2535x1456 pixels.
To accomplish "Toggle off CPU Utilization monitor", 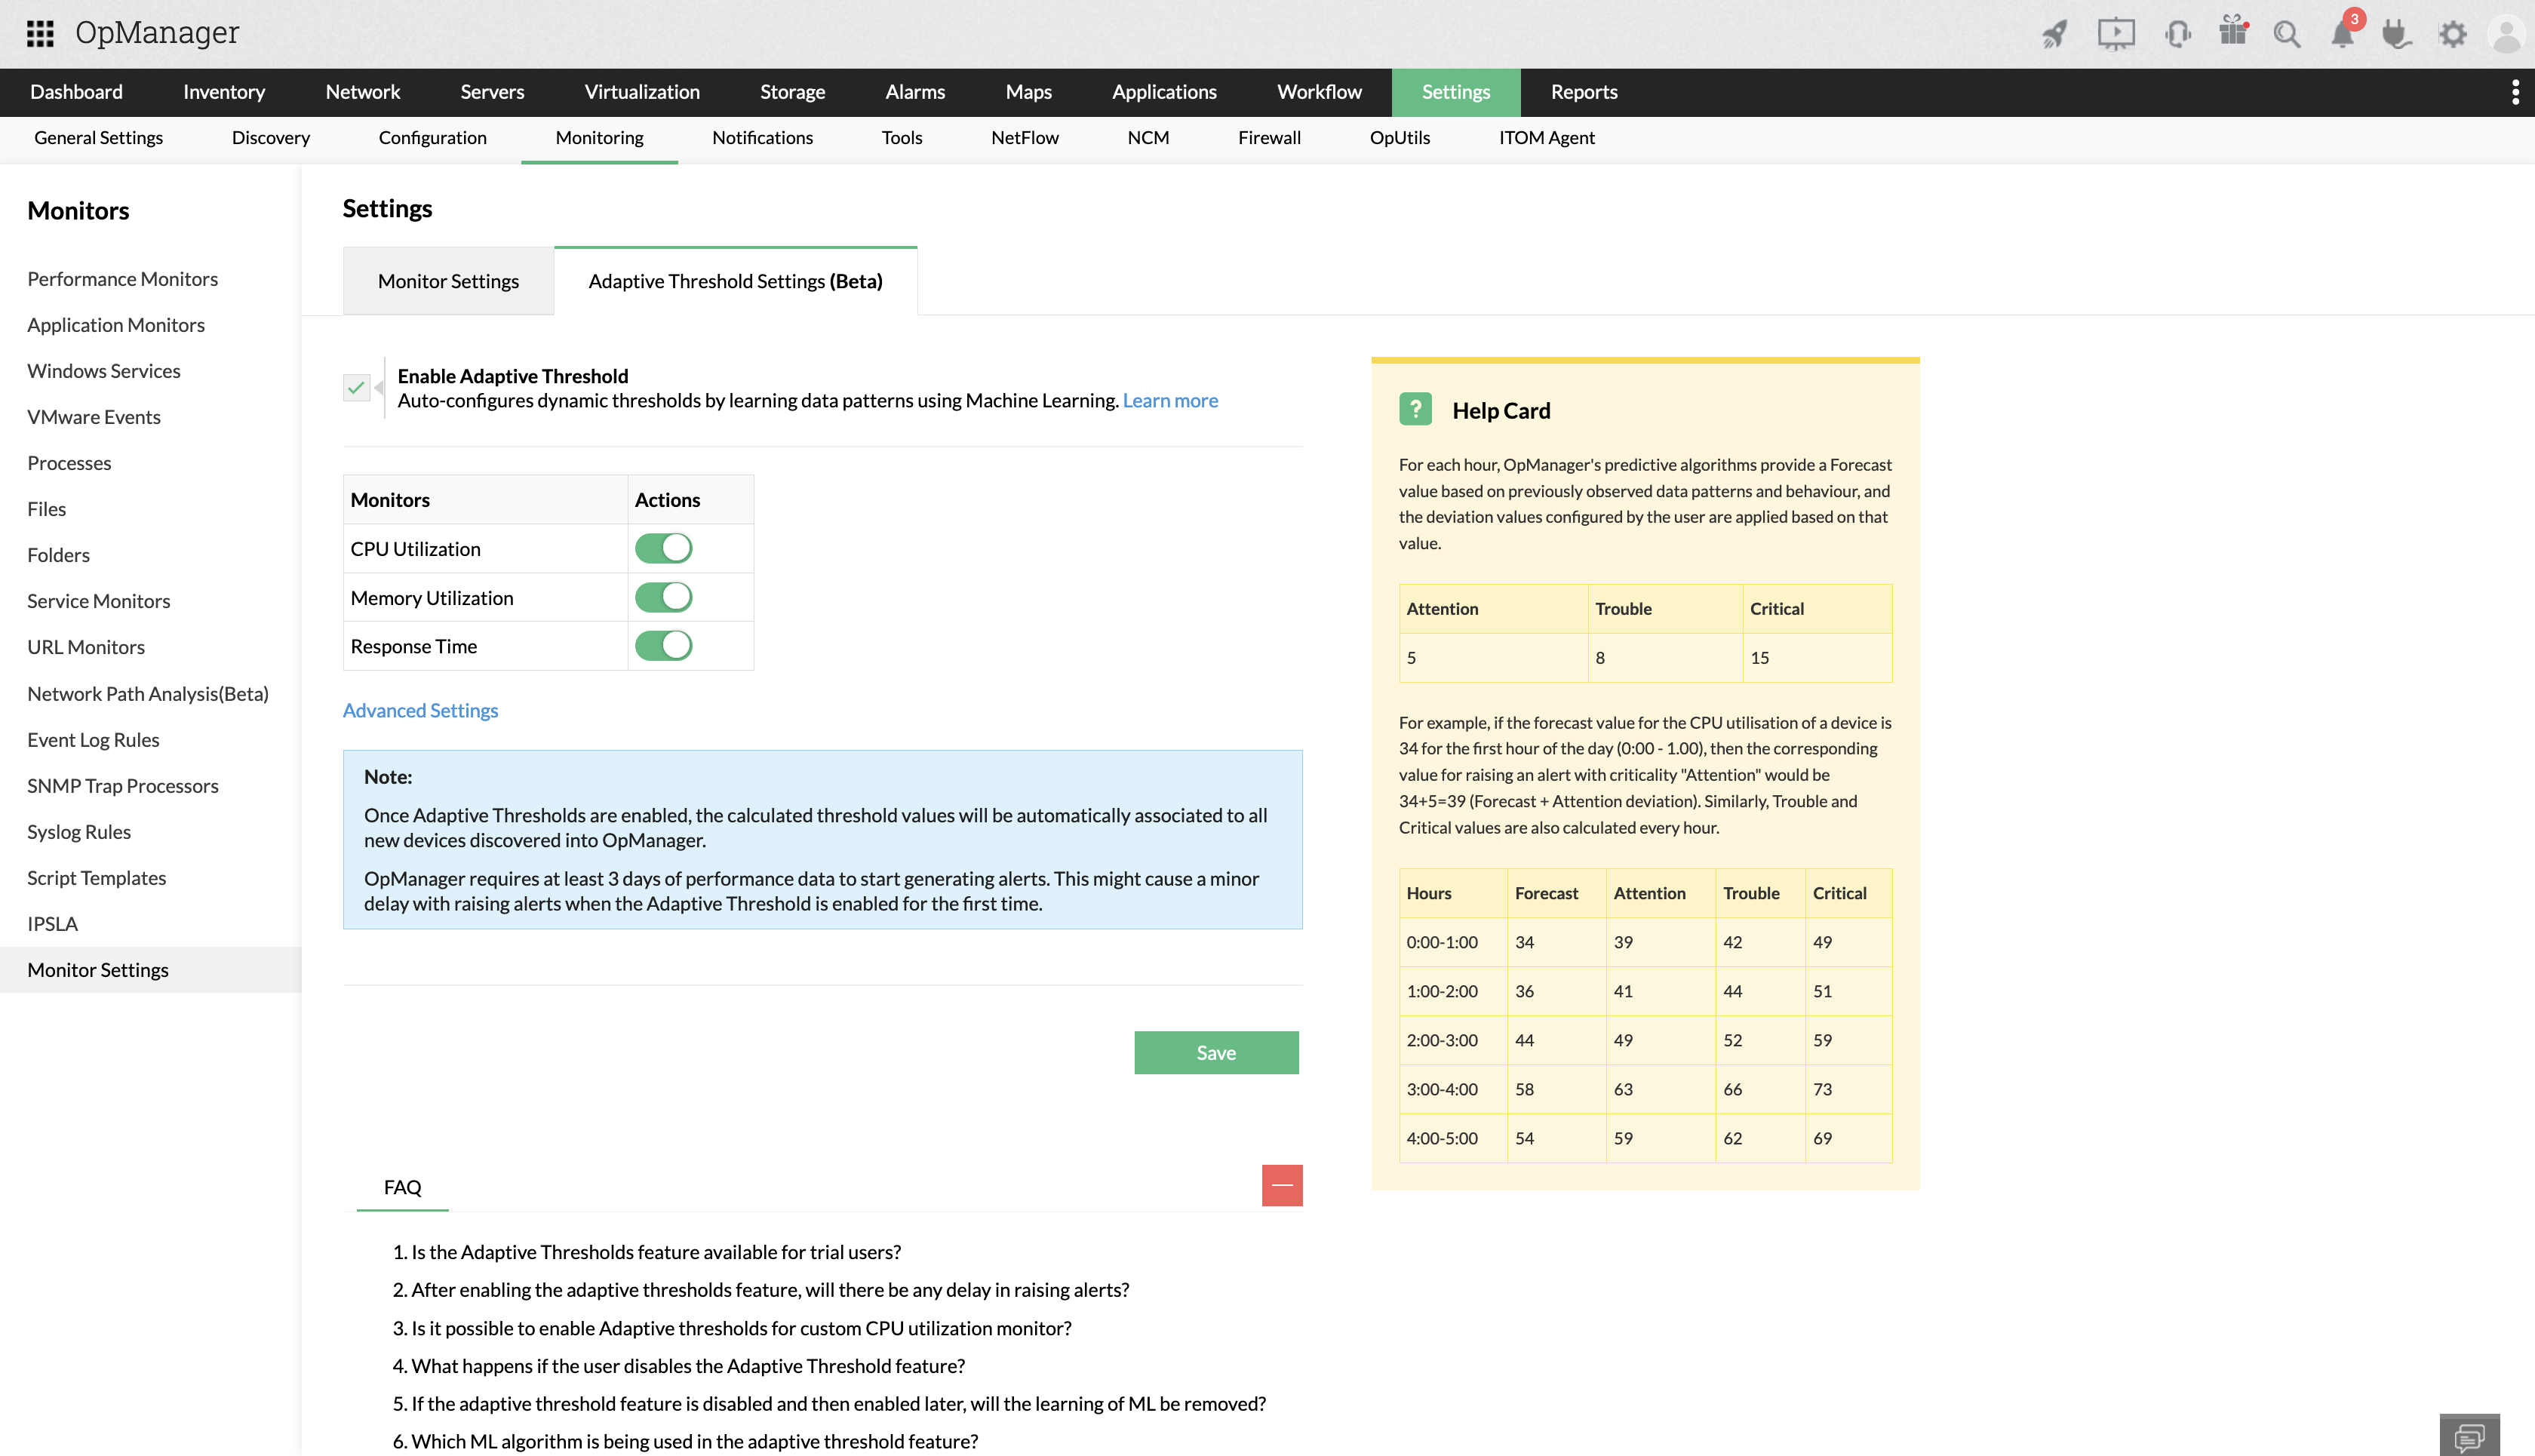I will [x=663, y=548].
